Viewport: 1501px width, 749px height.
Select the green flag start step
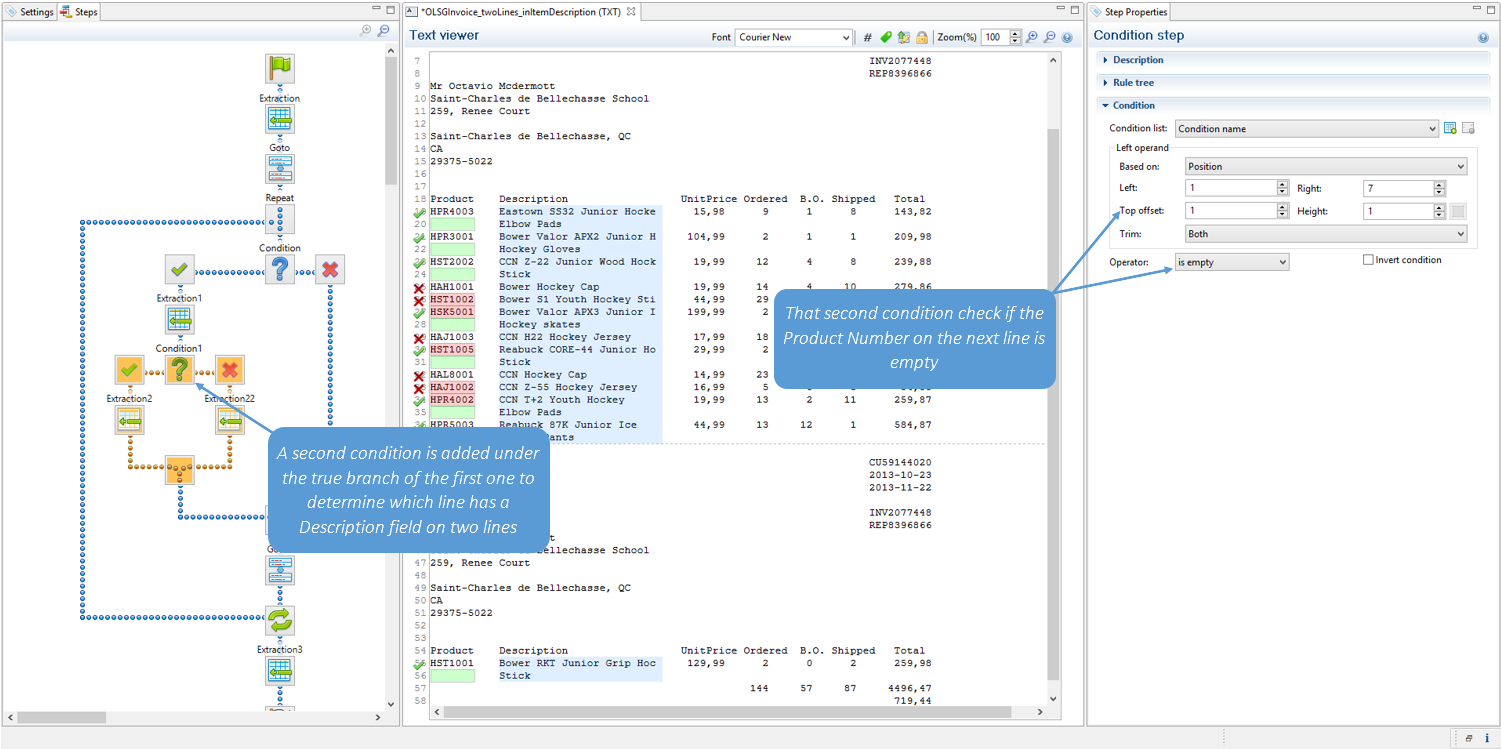tap(279, 69)
